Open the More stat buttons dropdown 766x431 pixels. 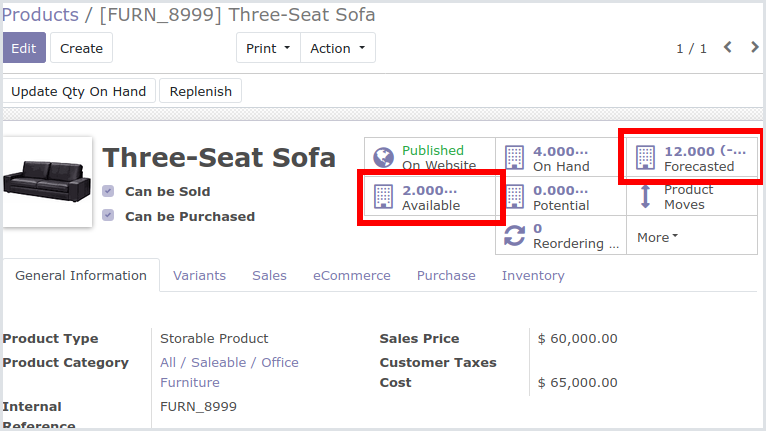point(657,237)
